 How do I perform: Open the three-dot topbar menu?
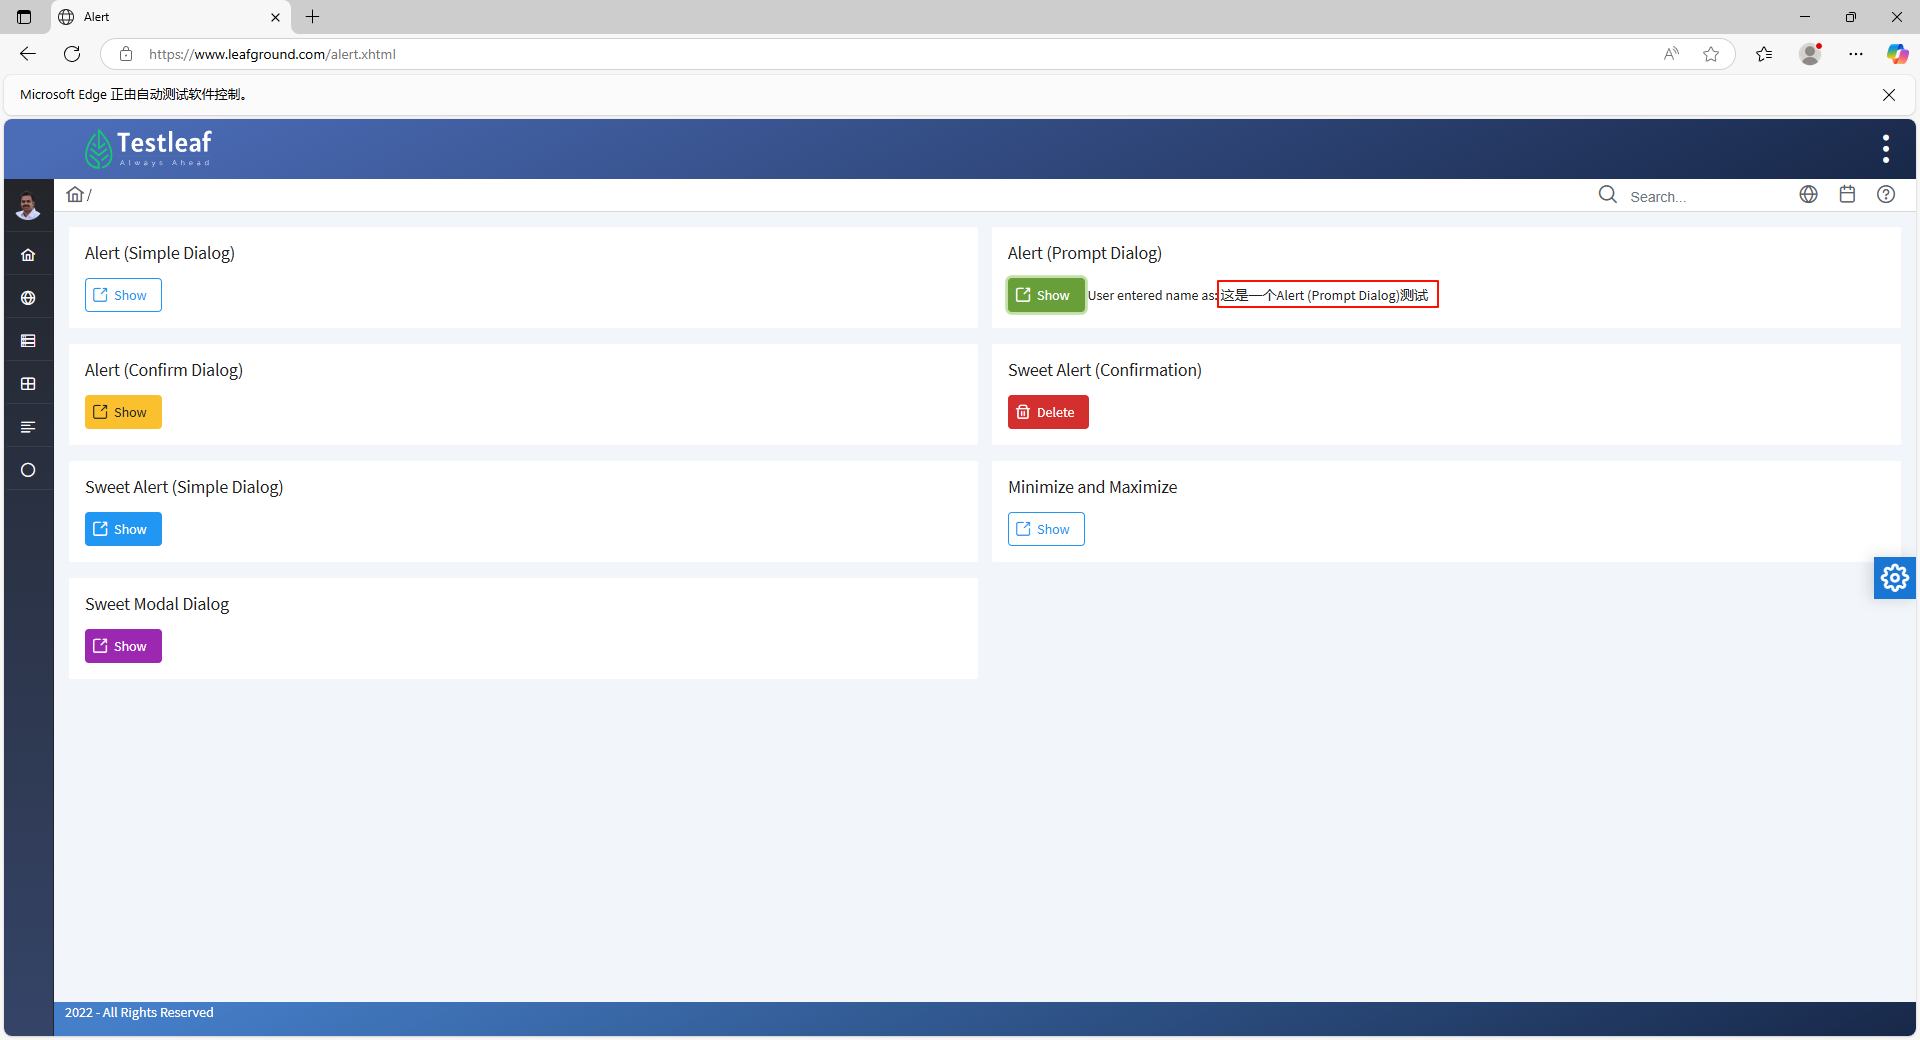tap(1886, 149)
